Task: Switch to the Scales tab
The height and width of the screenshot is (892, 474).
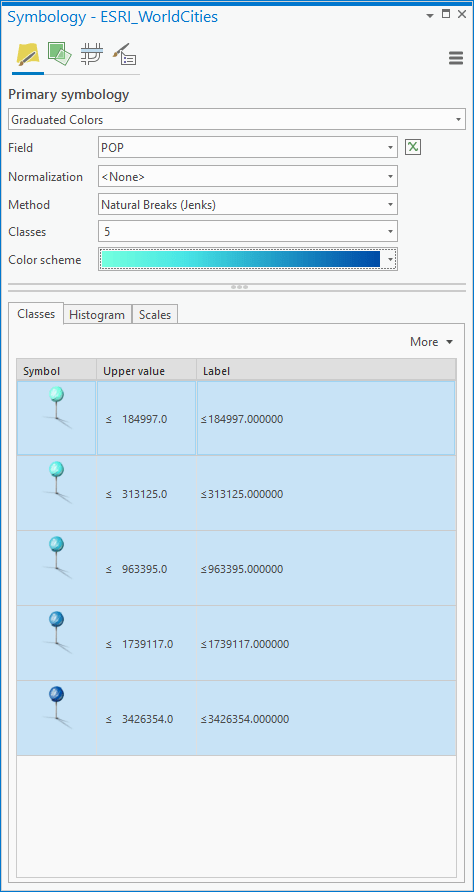Action: click(x=155, y=315)
